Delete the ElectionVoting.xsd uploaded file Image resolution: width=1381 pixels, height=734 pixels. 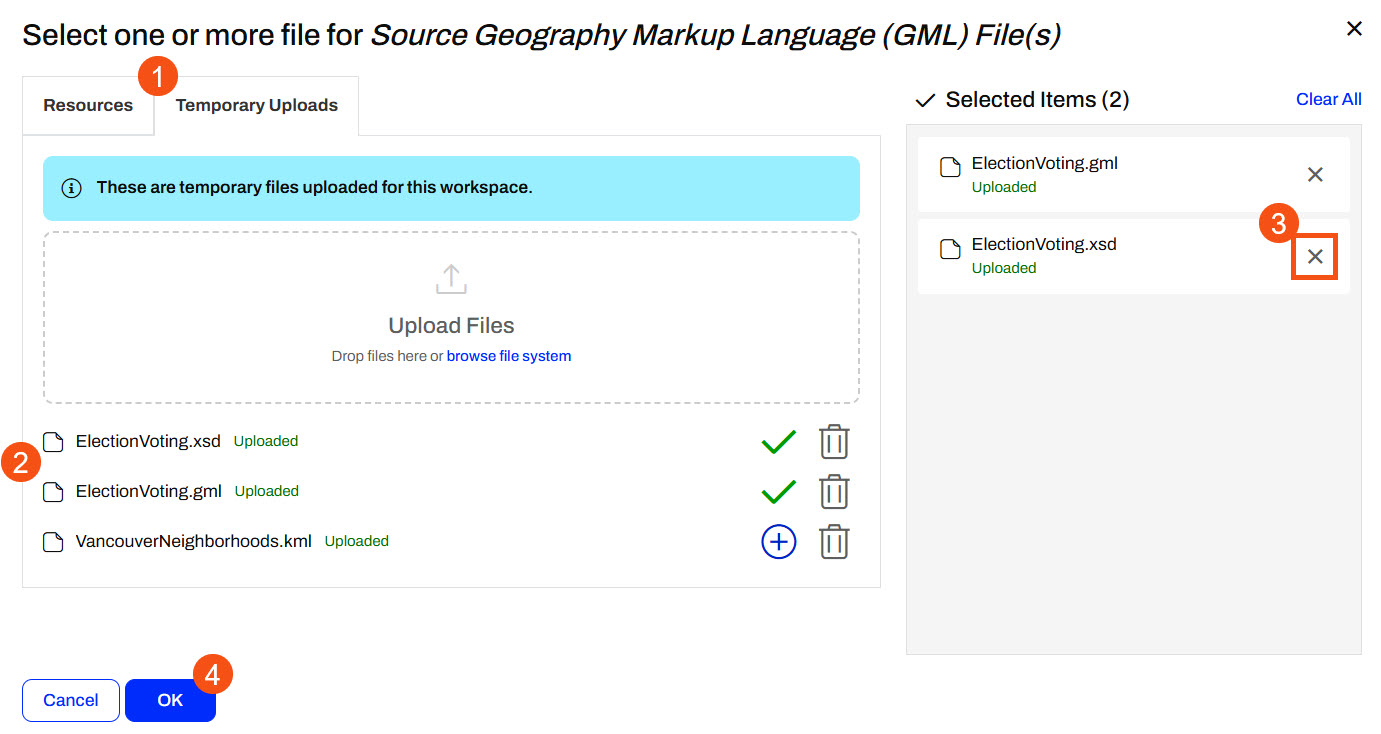pyautogui.click(x=834, y=442)
